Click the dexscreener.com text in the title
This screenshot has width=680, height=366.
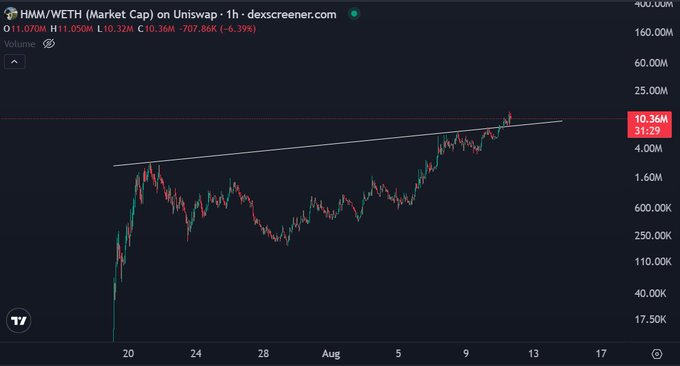tap(292, 14)
